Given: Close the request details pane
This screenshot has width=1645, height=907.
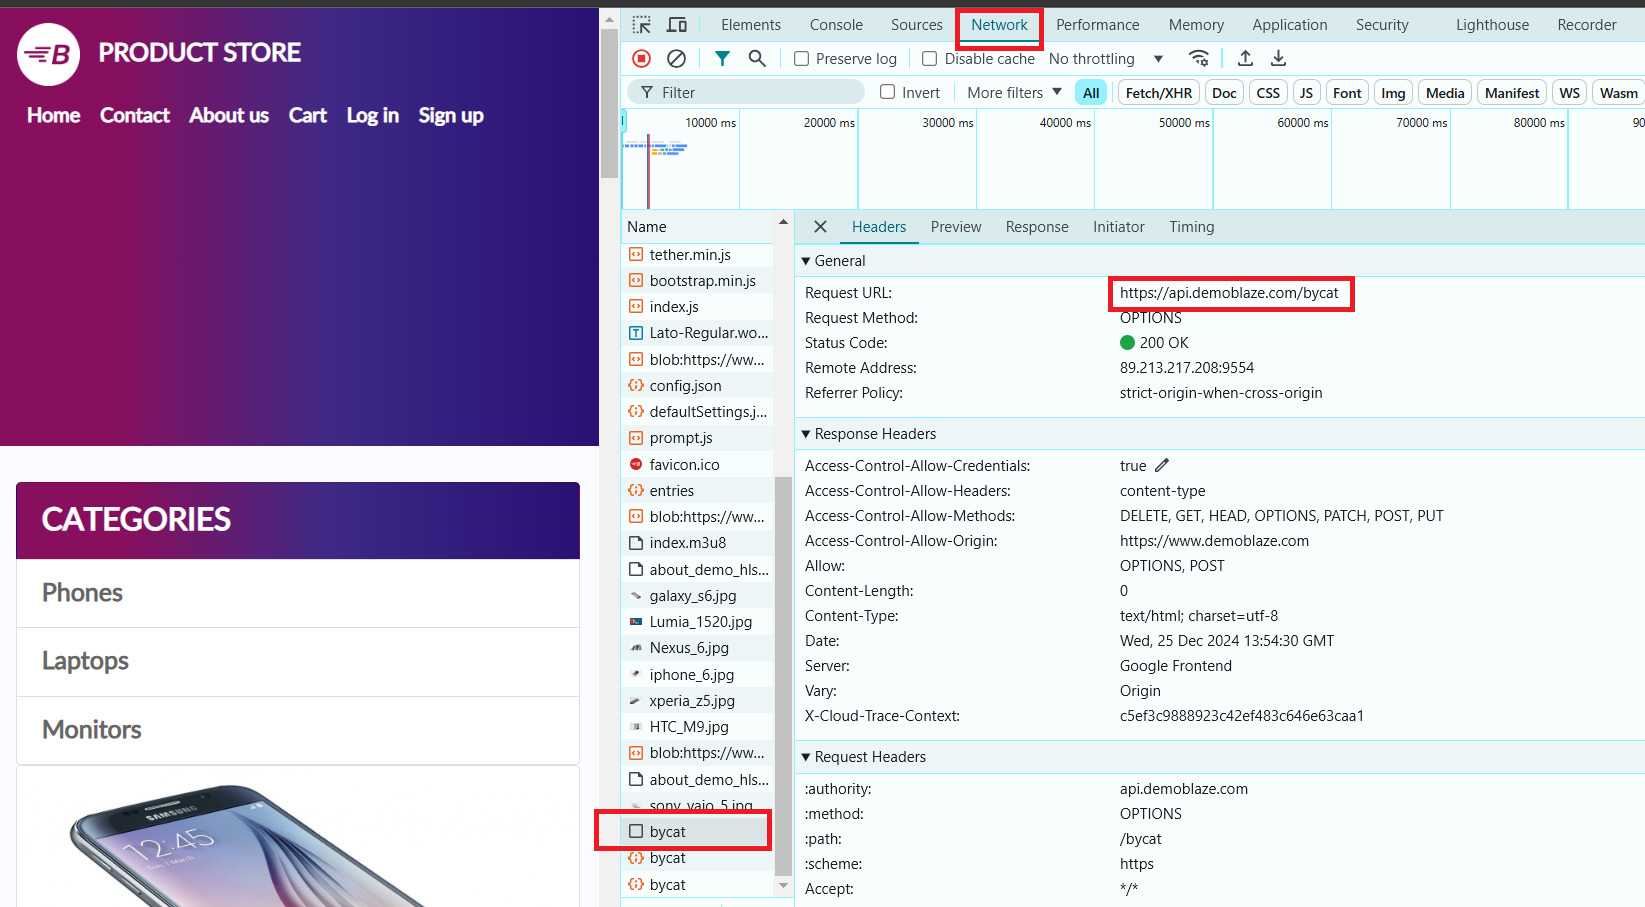Looking at the screenshot, I should pos(820,227).
